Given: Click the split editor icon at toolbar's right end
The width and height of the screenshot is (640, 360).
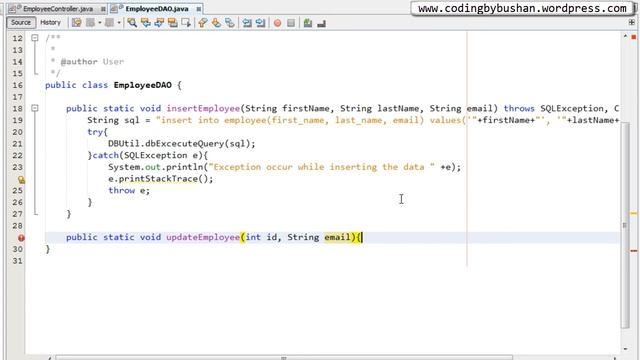Looking at the screenshot, I should (631, 22).
